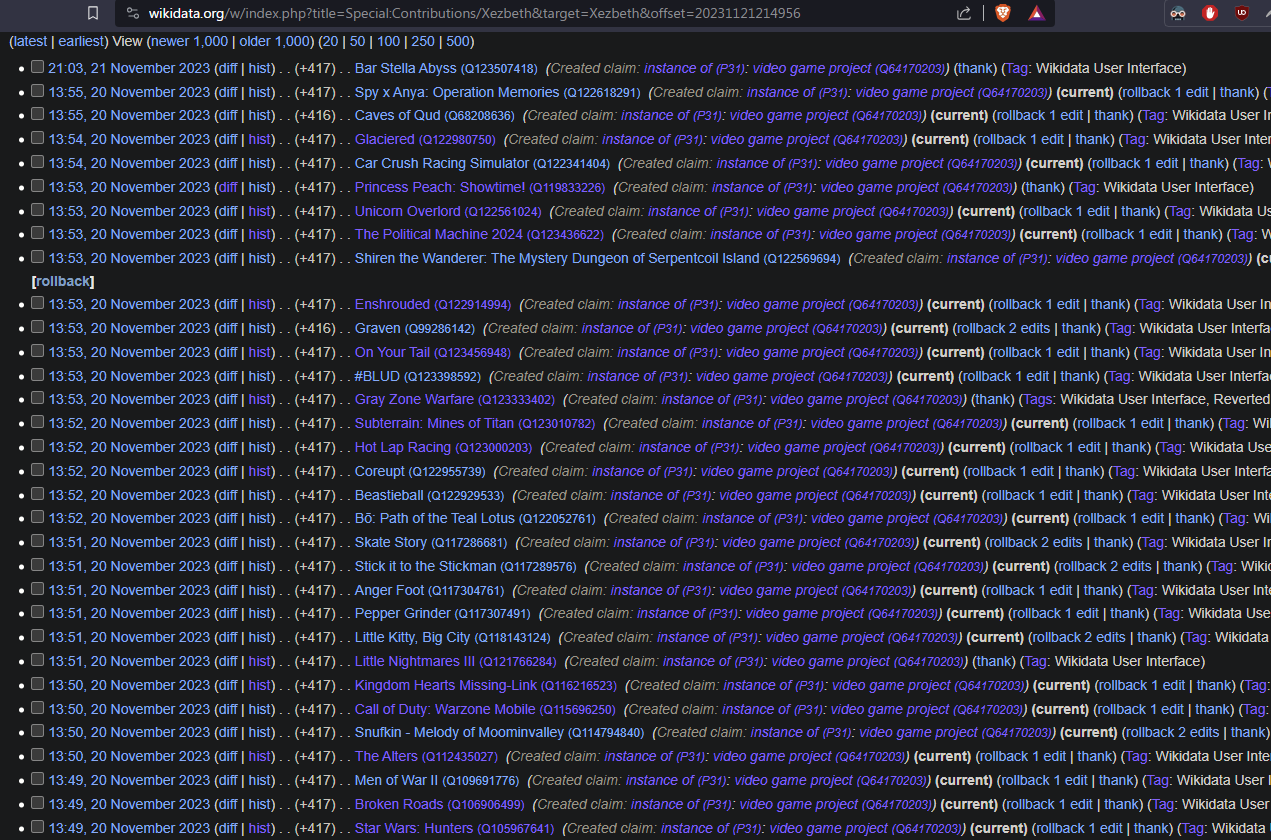Open the Hot Lap Racing item
The height and width of the screenshot is (840, 1271).
tap(443, 447)
